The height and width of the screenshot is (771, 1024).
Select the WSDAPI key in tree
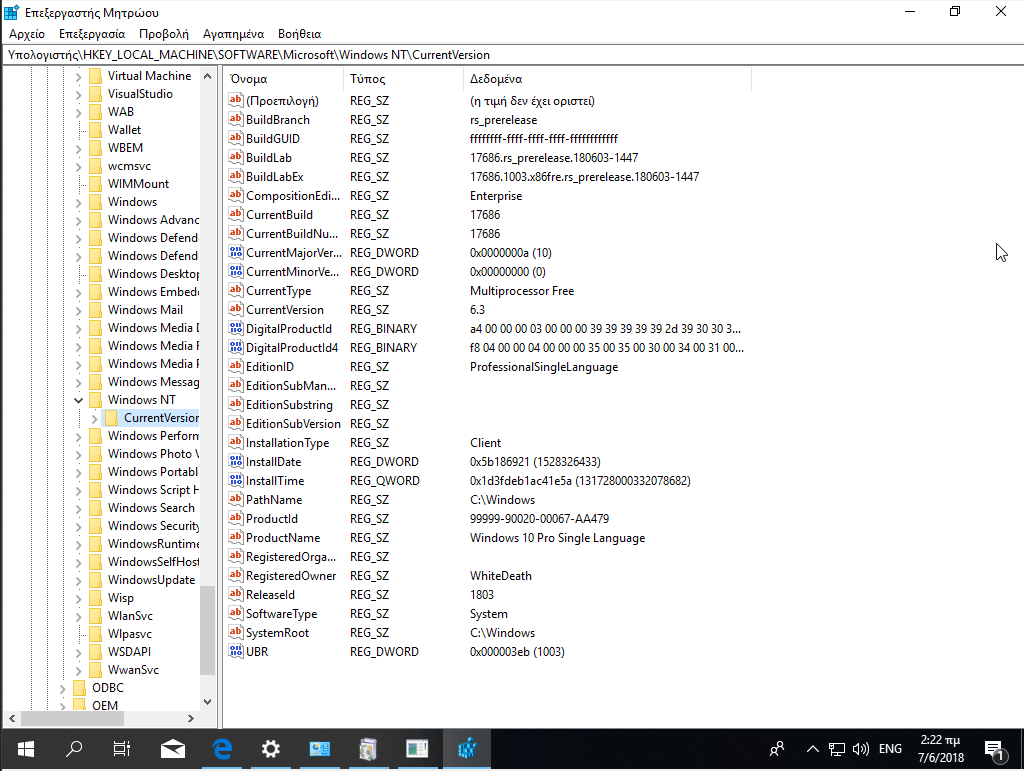tap(129, 652)
